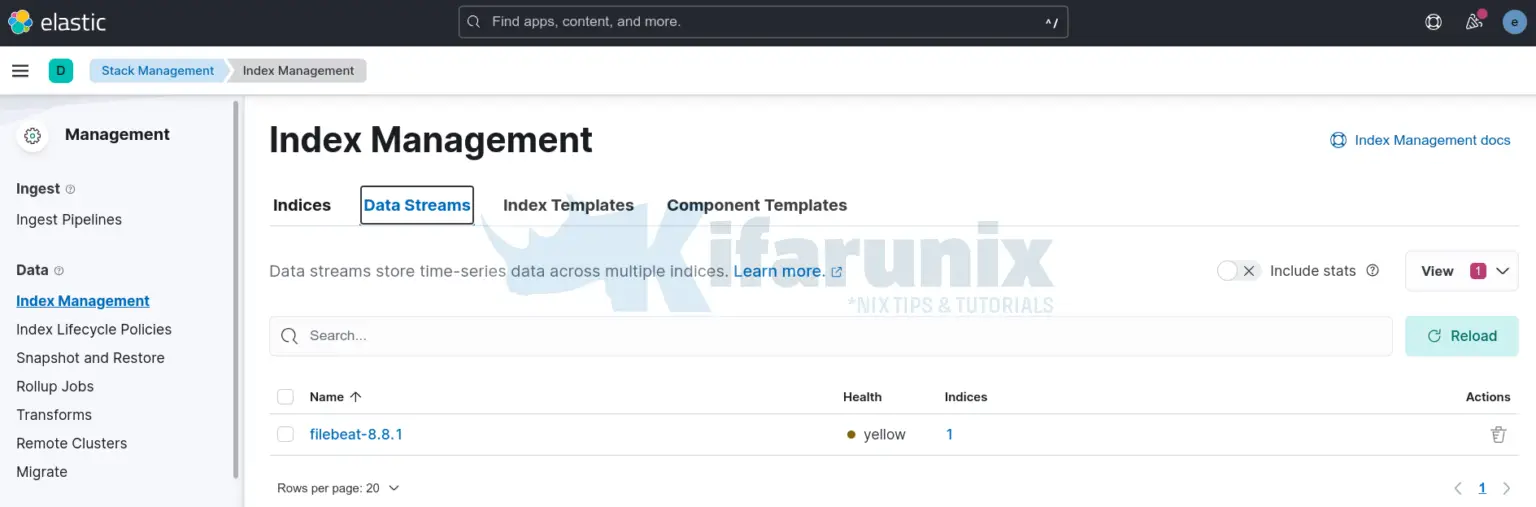The width and height of the screenshot is (1536, 507).
Task: Switch to the Index Templates tab
Action: (568, 205)
